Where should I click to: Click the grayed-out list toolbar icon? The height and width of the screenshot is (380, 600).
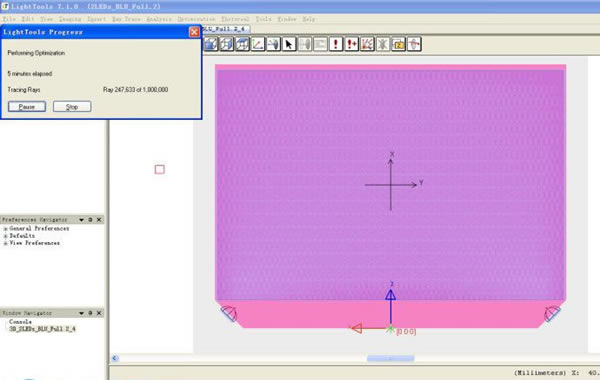(321, 44)
